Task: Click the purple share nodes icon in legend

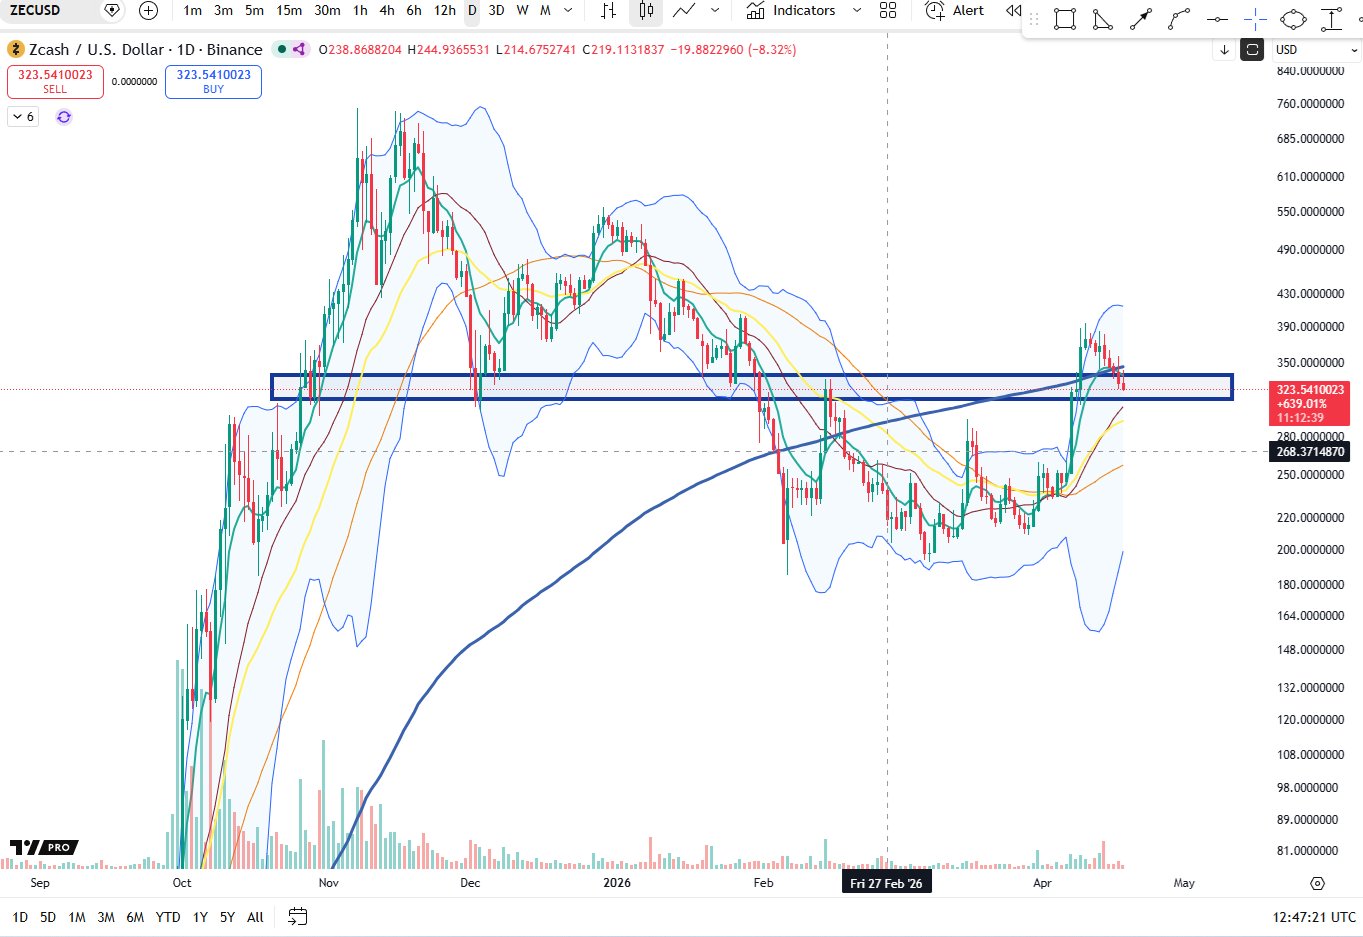Action: tap(298, 49)
